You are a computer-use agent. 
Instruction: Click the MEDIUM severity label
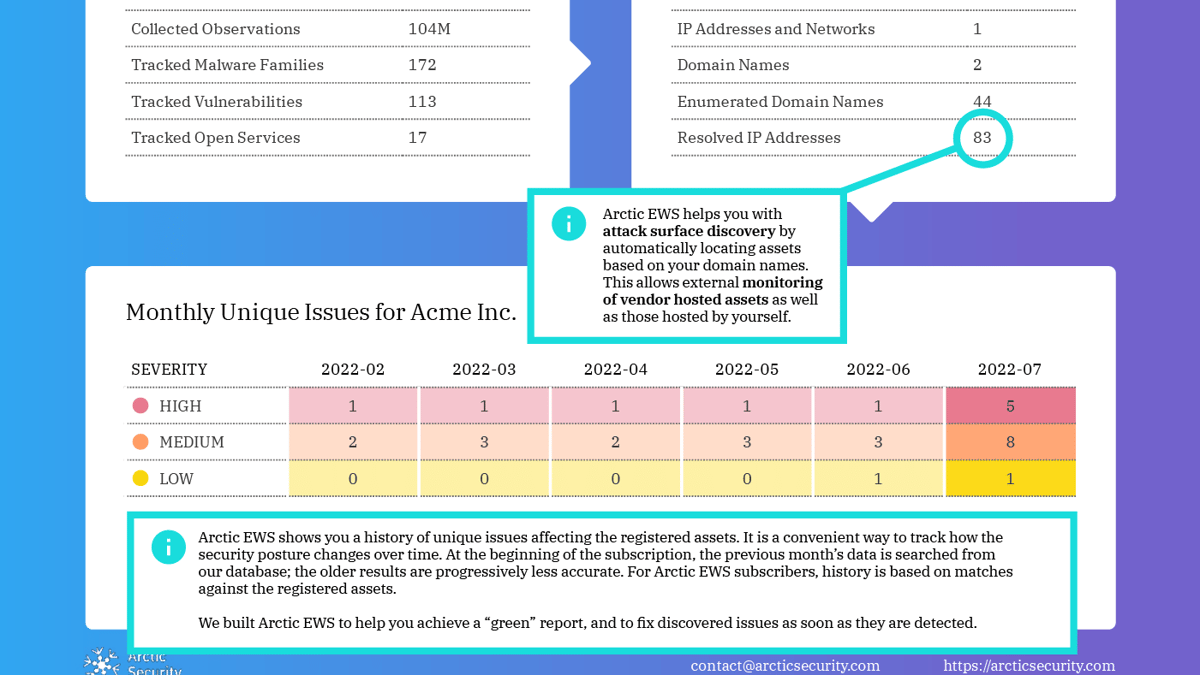tap(192, 442)
